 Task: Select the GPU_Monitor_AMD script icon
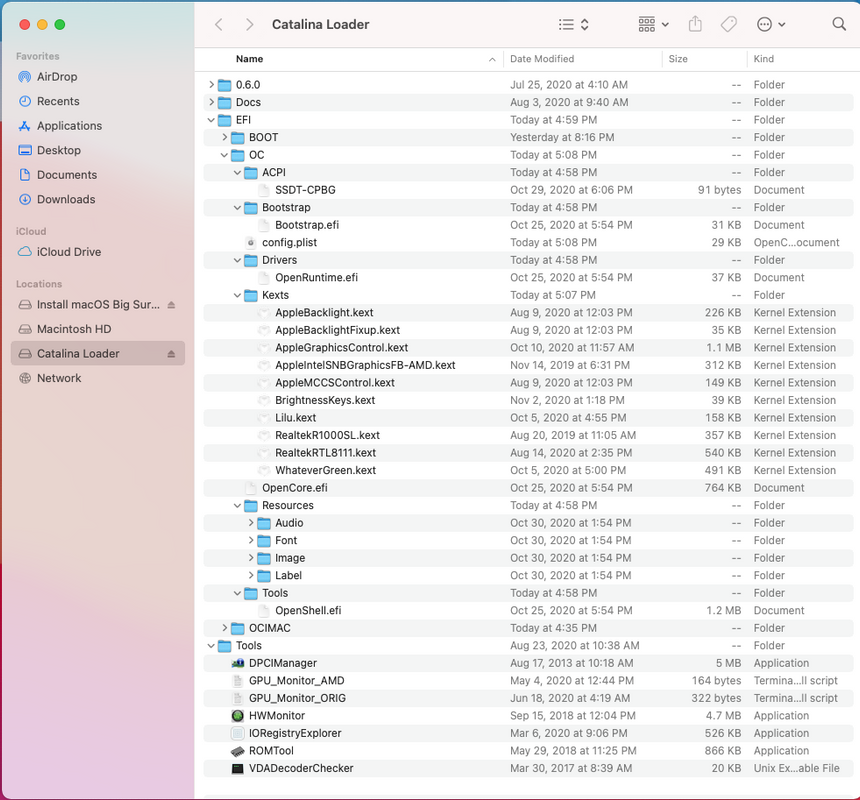pos(237,680)
